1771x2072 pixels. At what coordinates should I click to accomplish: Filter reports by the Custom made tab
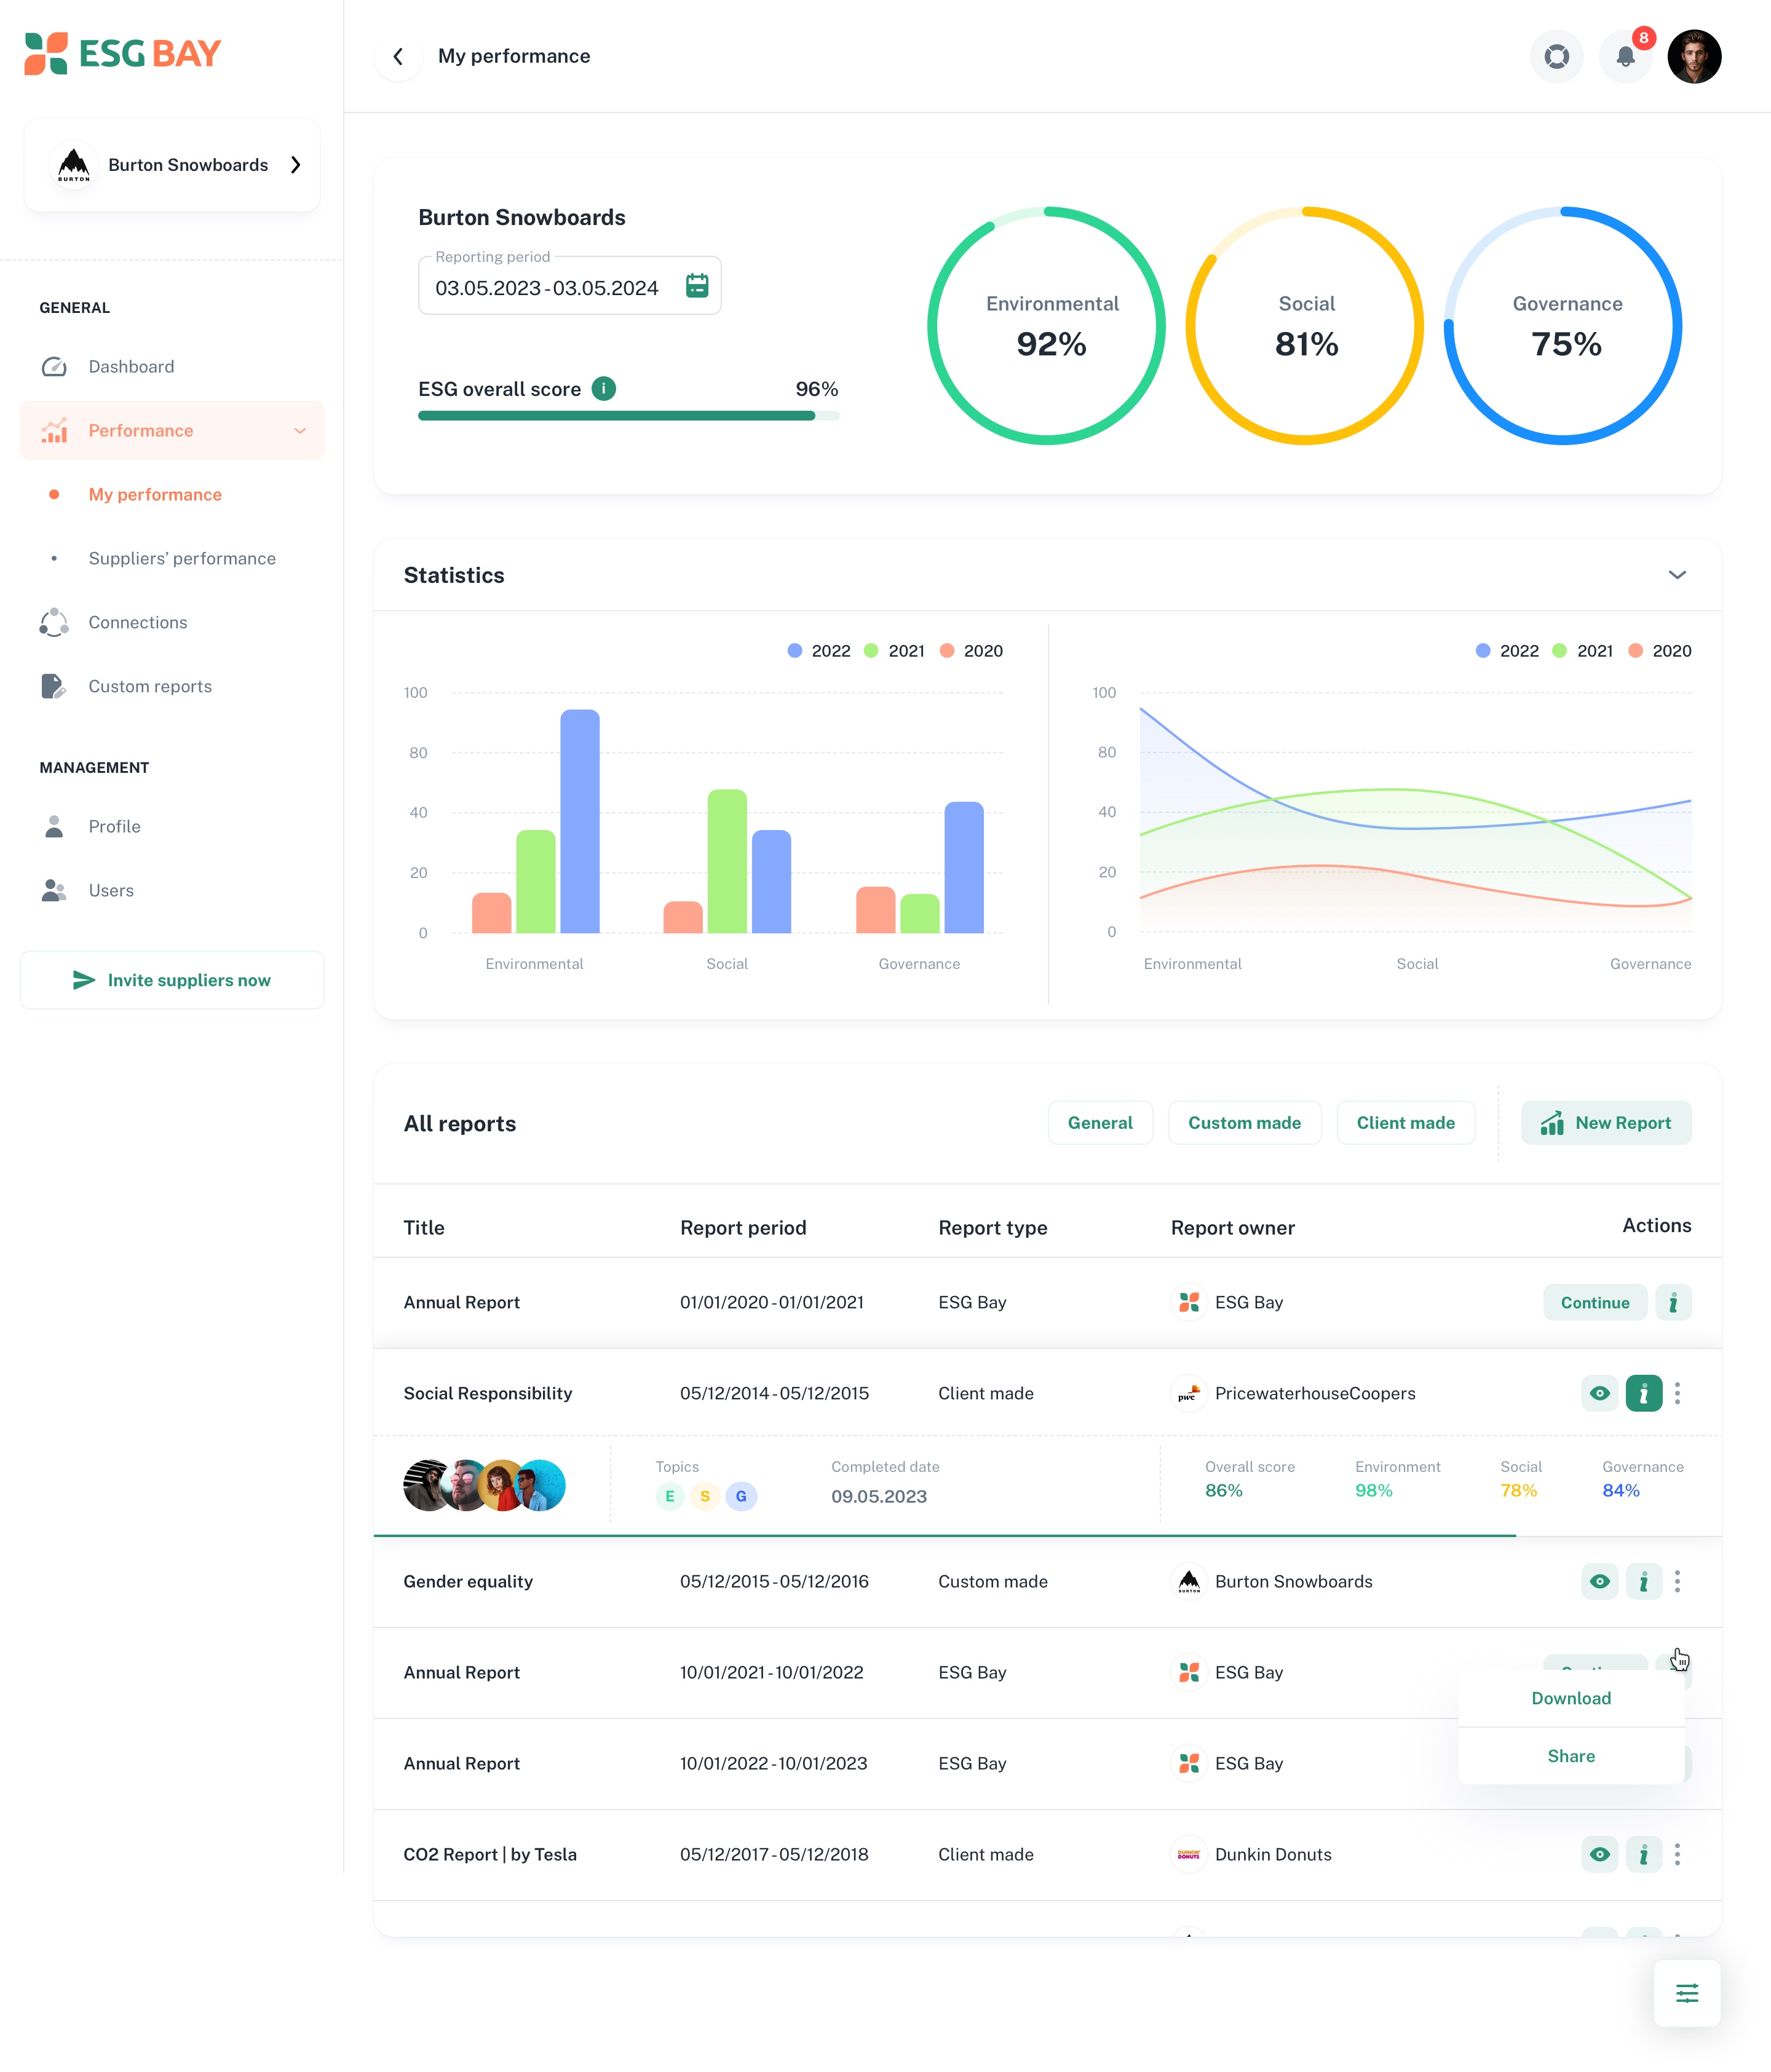coord(1244,1123)
